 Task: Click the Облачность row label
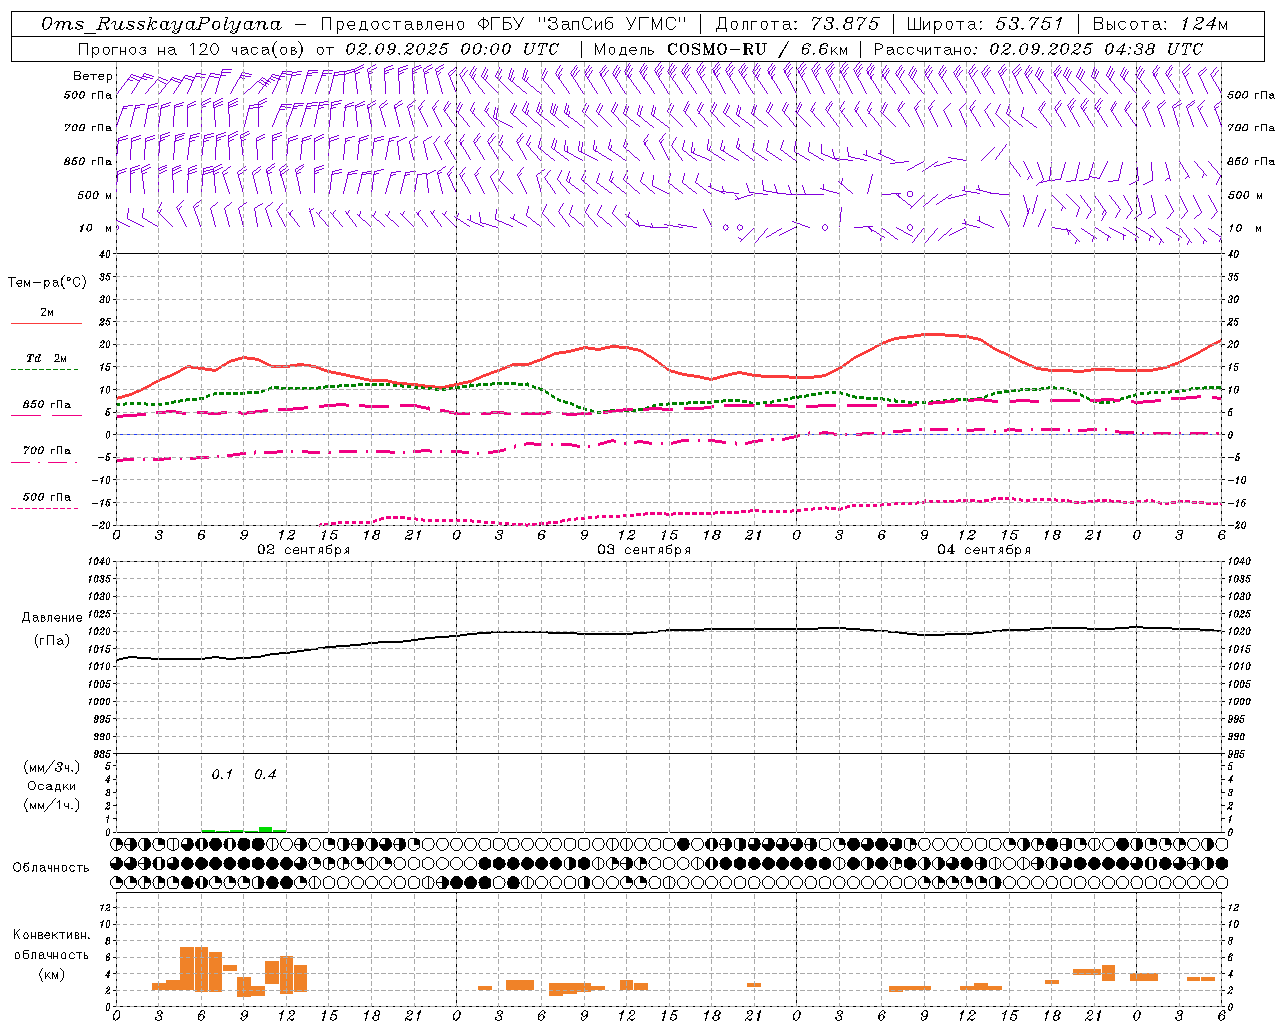pyautogui.click(x=51, y=868)
